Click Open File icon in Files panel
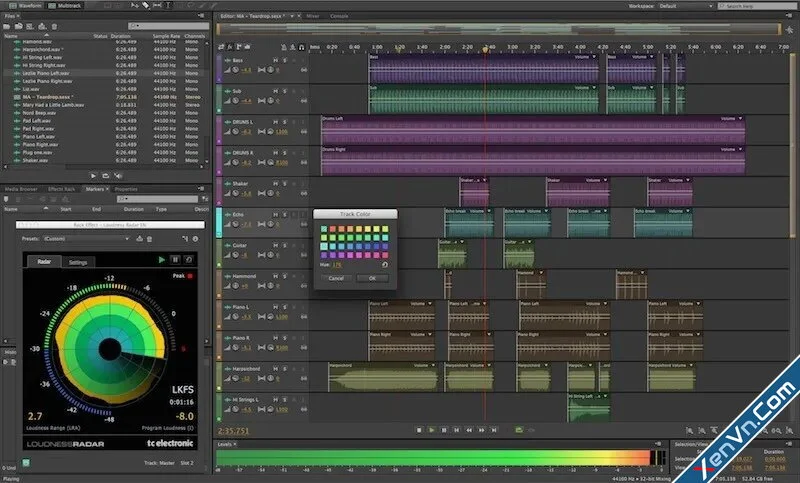800x483 pixels. [x=7, y=26]
